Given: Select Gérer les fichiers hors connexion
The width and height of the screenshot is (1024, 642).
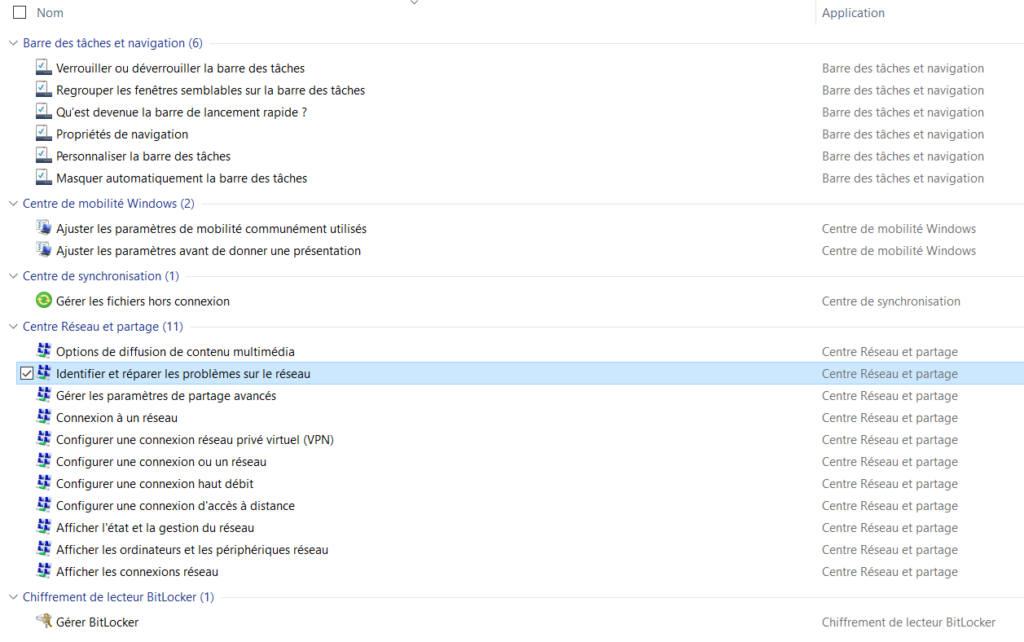Looking at the screenshot, I should pyautogui.click(x=143, y=301).
